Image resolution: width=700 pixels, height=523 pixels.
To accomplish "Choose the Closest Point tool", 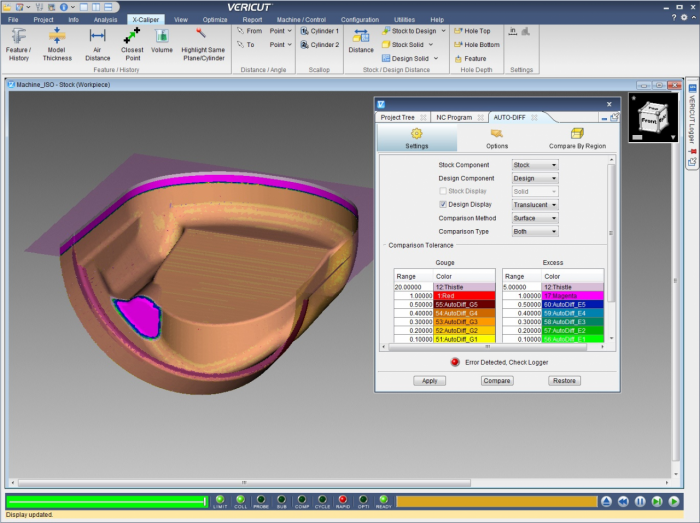I will click(131, 42).
